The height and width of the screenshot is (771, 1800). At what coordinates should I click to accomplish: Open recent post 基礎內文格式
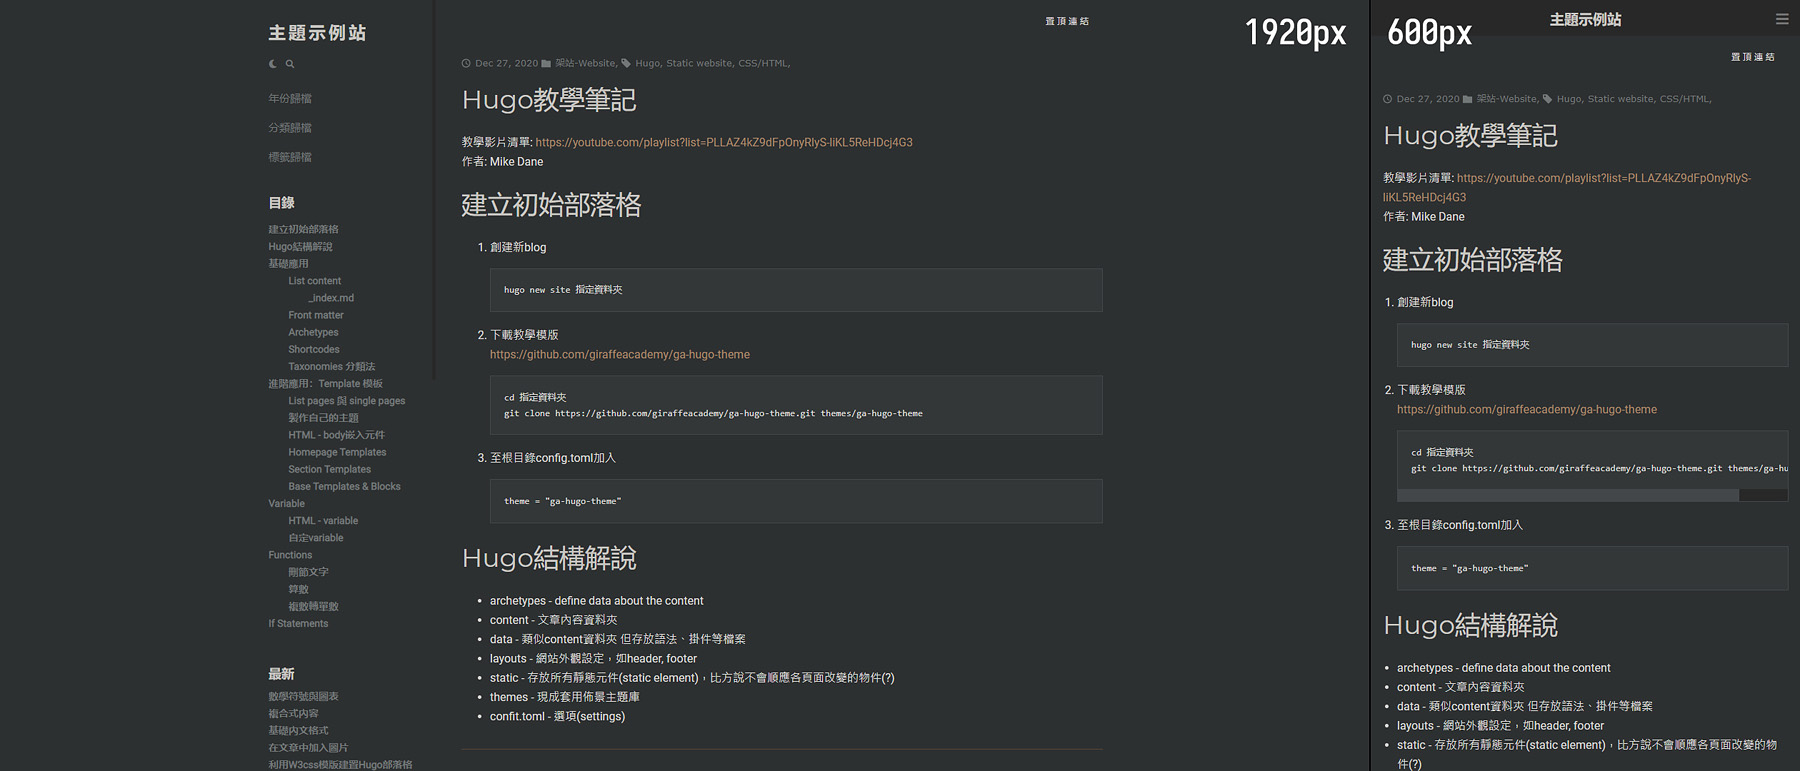point(298,730)
